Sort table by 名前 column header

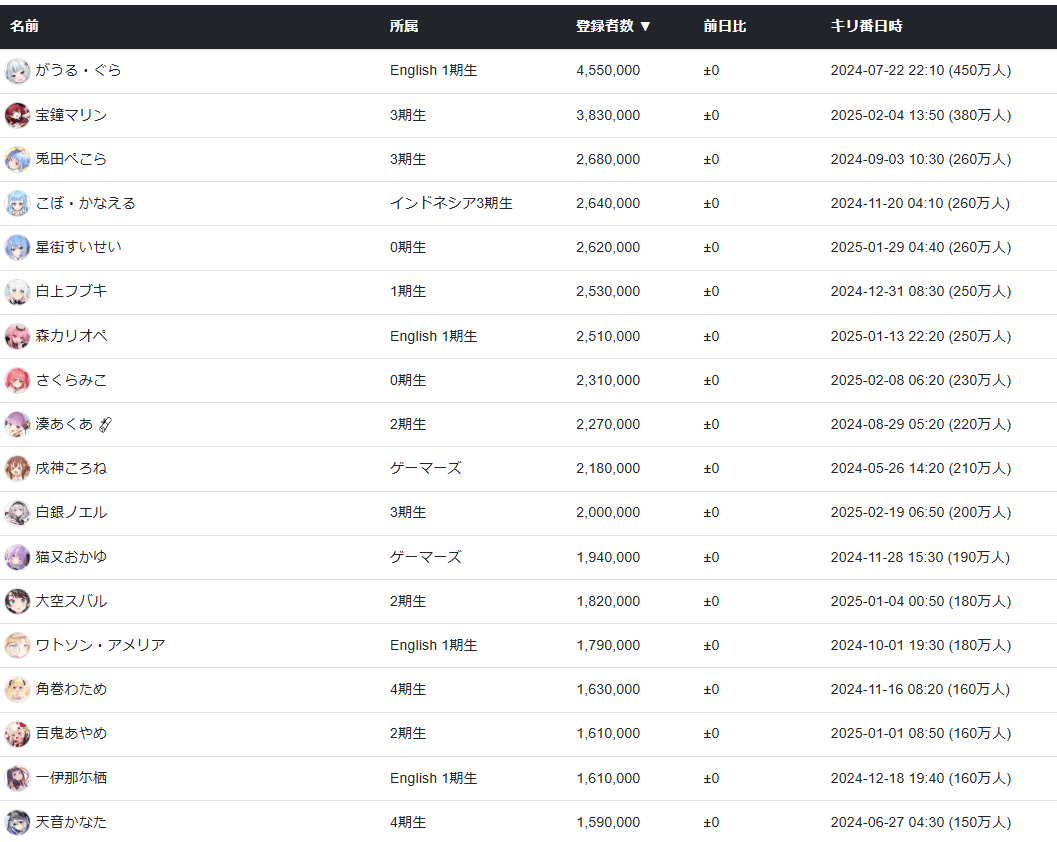click(x=25, y=26)
